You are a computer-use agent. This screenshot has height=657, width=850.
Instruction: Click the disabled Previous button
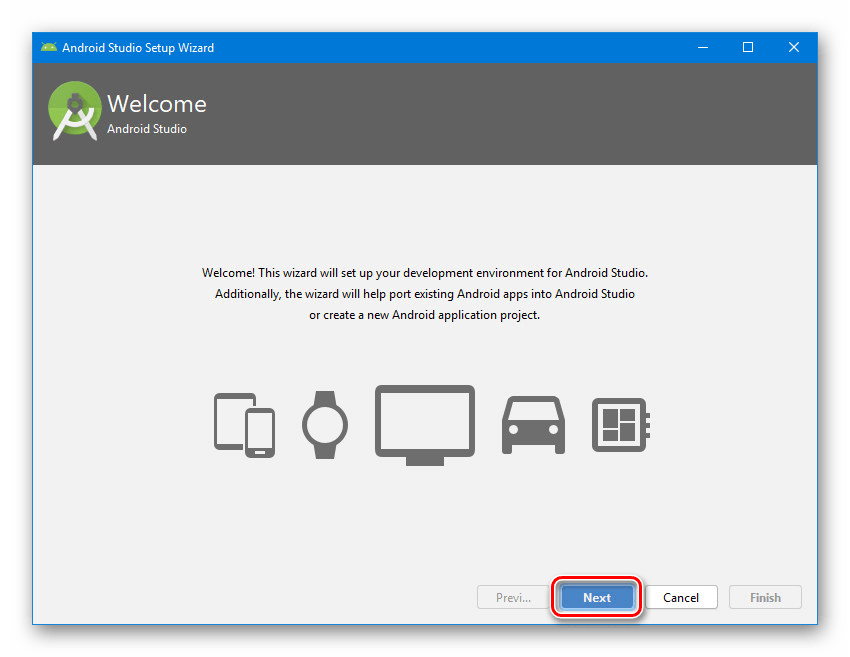click(x=512, y=597)
